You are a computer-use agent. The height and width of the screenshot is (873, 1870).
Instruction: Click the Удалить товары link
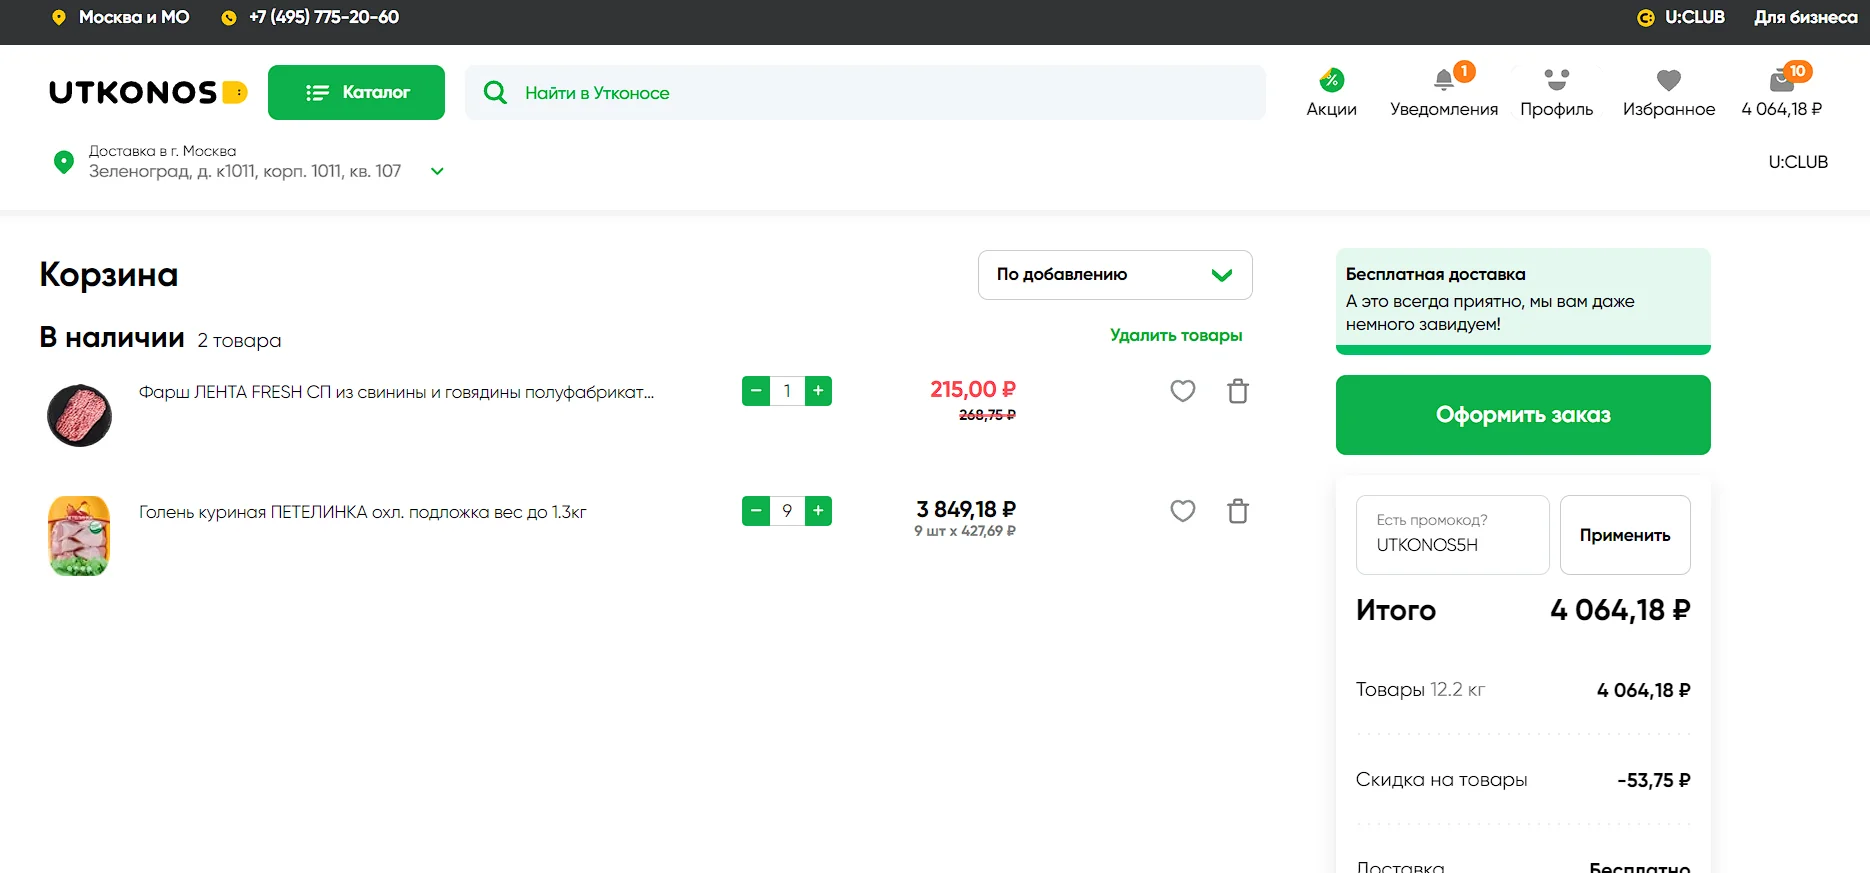point(1176,335)
